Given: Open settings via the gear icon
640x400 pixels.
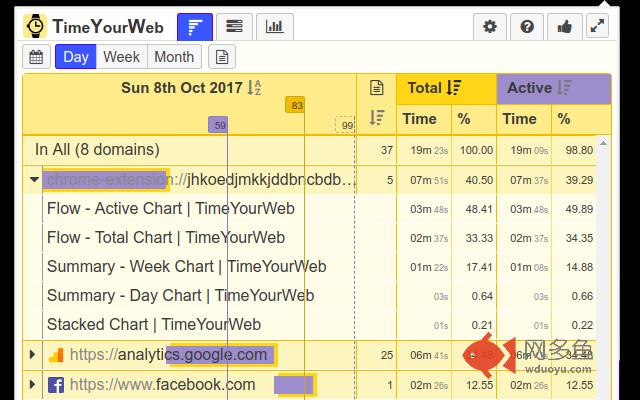Looking at the screenshot, I should 490,27.
